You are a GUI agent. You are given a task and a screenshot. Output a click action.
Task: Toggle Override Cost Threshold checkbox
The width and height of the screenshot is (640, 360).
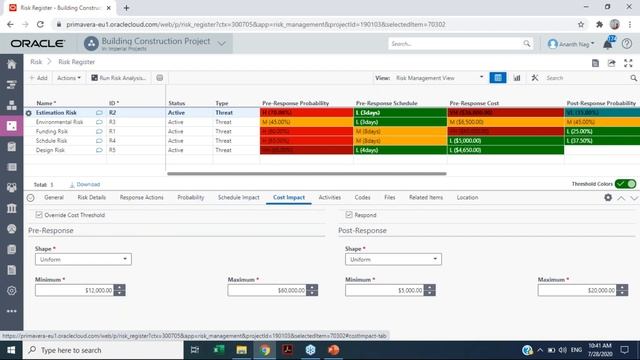tap(39, 215)
